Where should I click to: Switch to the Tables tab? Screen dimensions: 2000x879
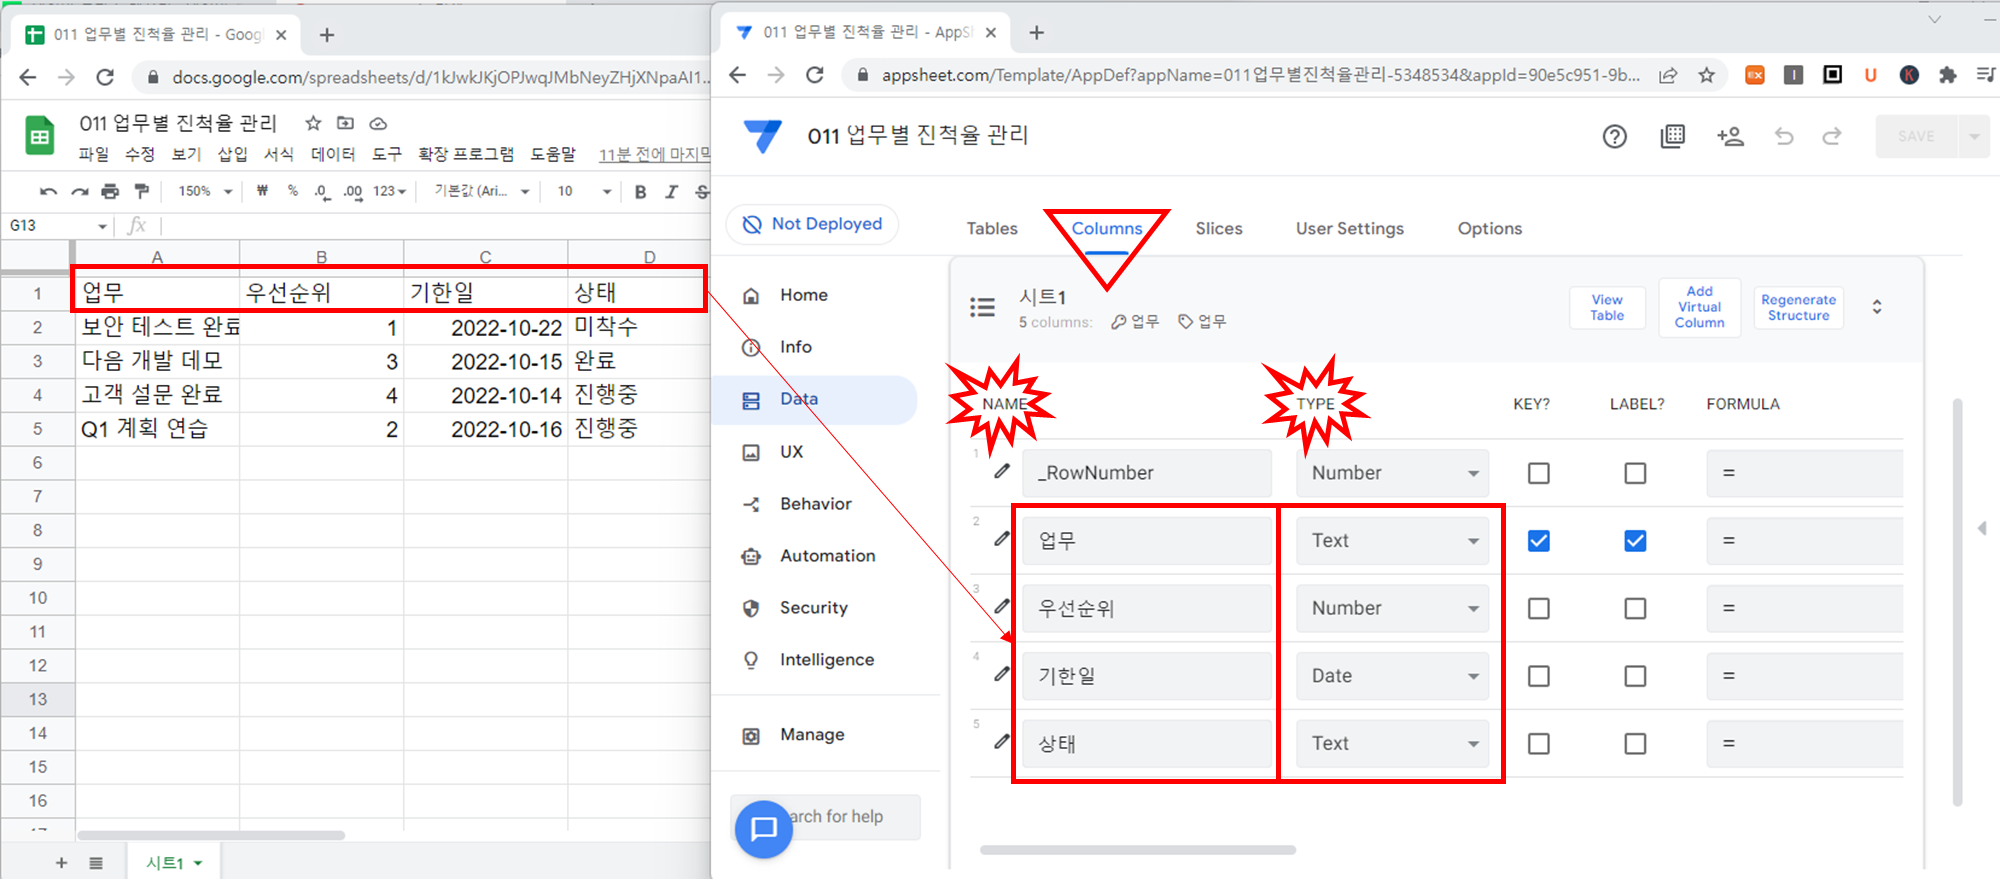992,229
